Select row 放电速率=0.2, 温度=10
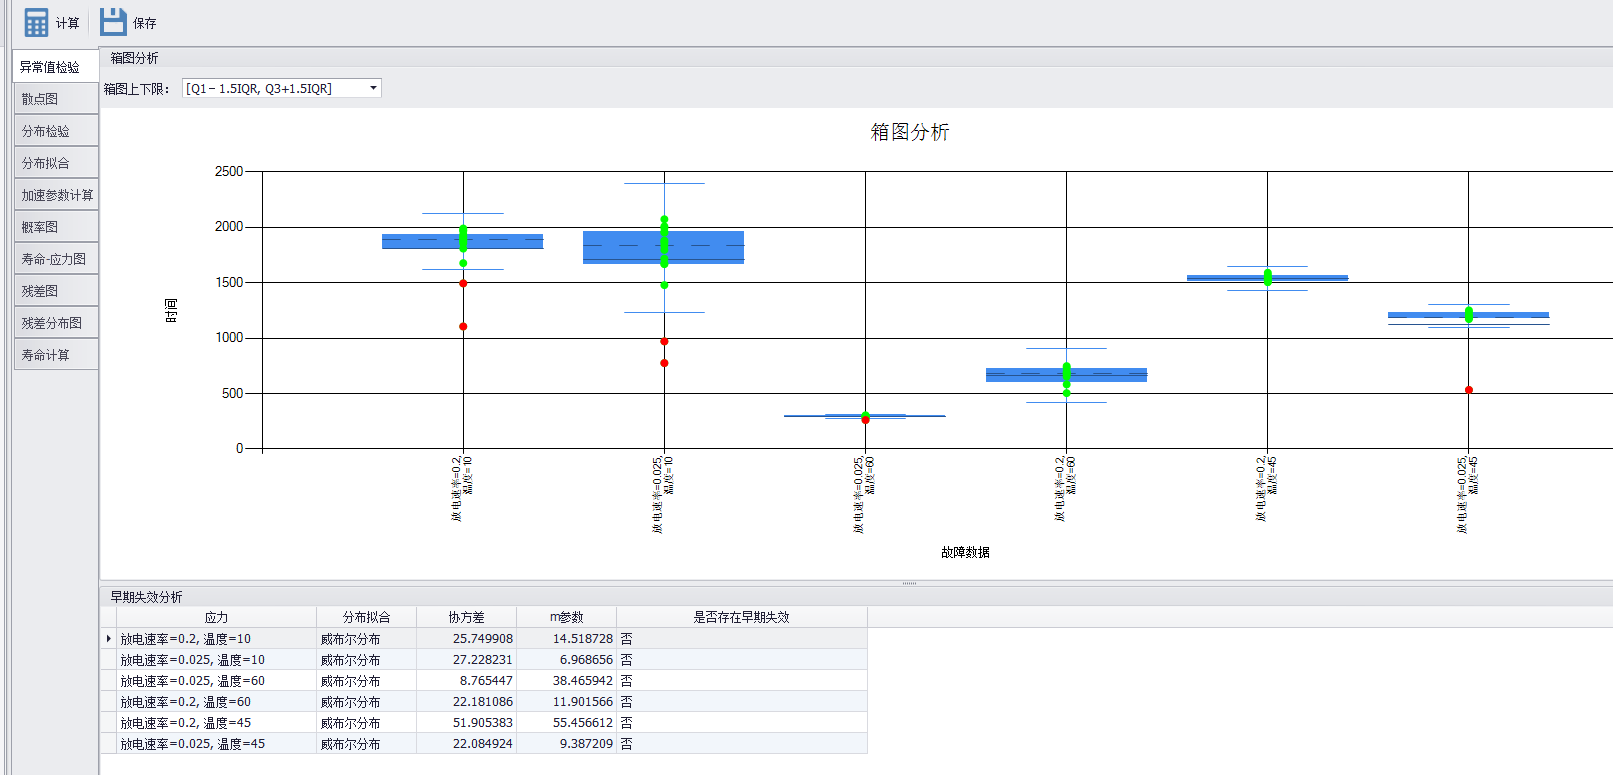 pos(484,639)
